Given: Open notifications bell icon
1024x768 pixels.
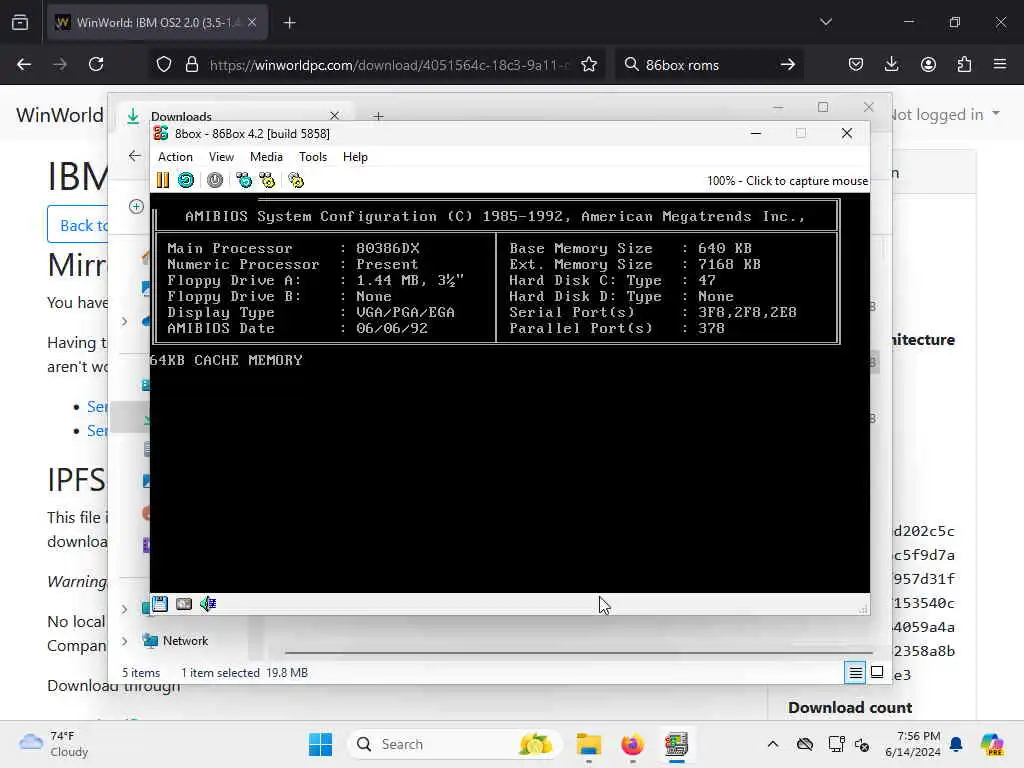Looking at the screenshot, I should 957,744.
